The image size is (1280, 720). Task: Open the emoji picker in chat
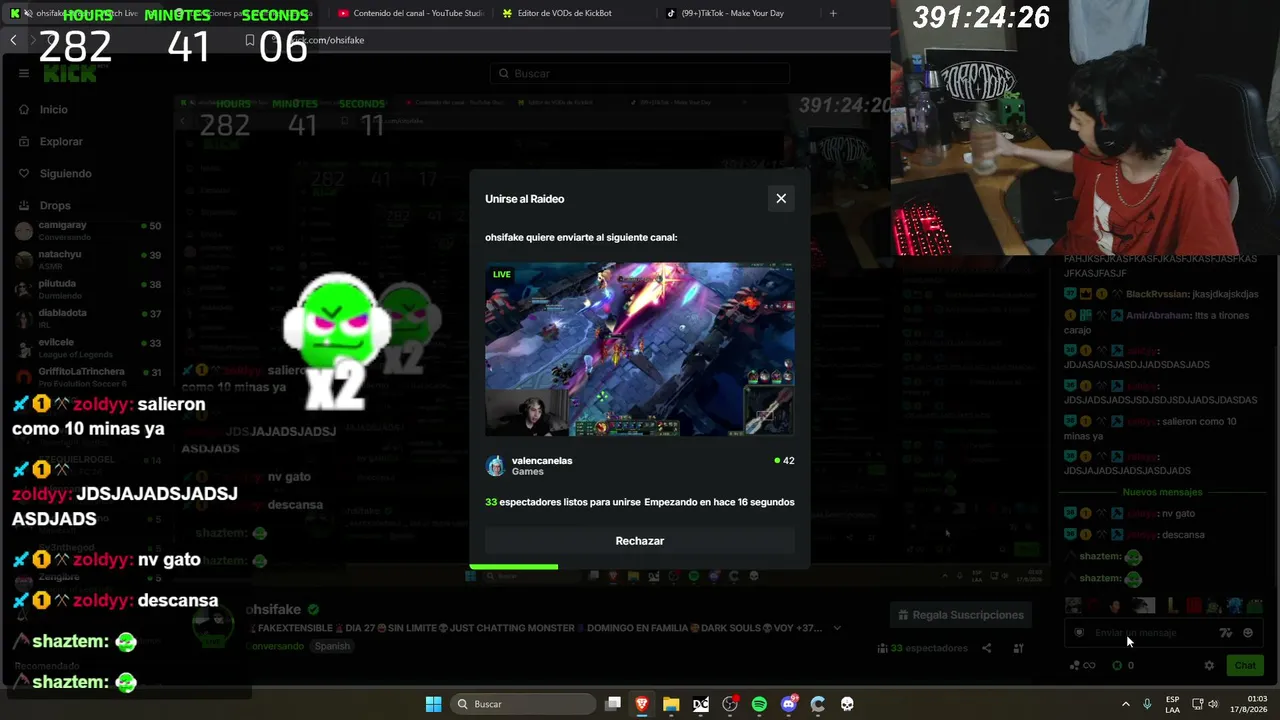coord(1247,633)
